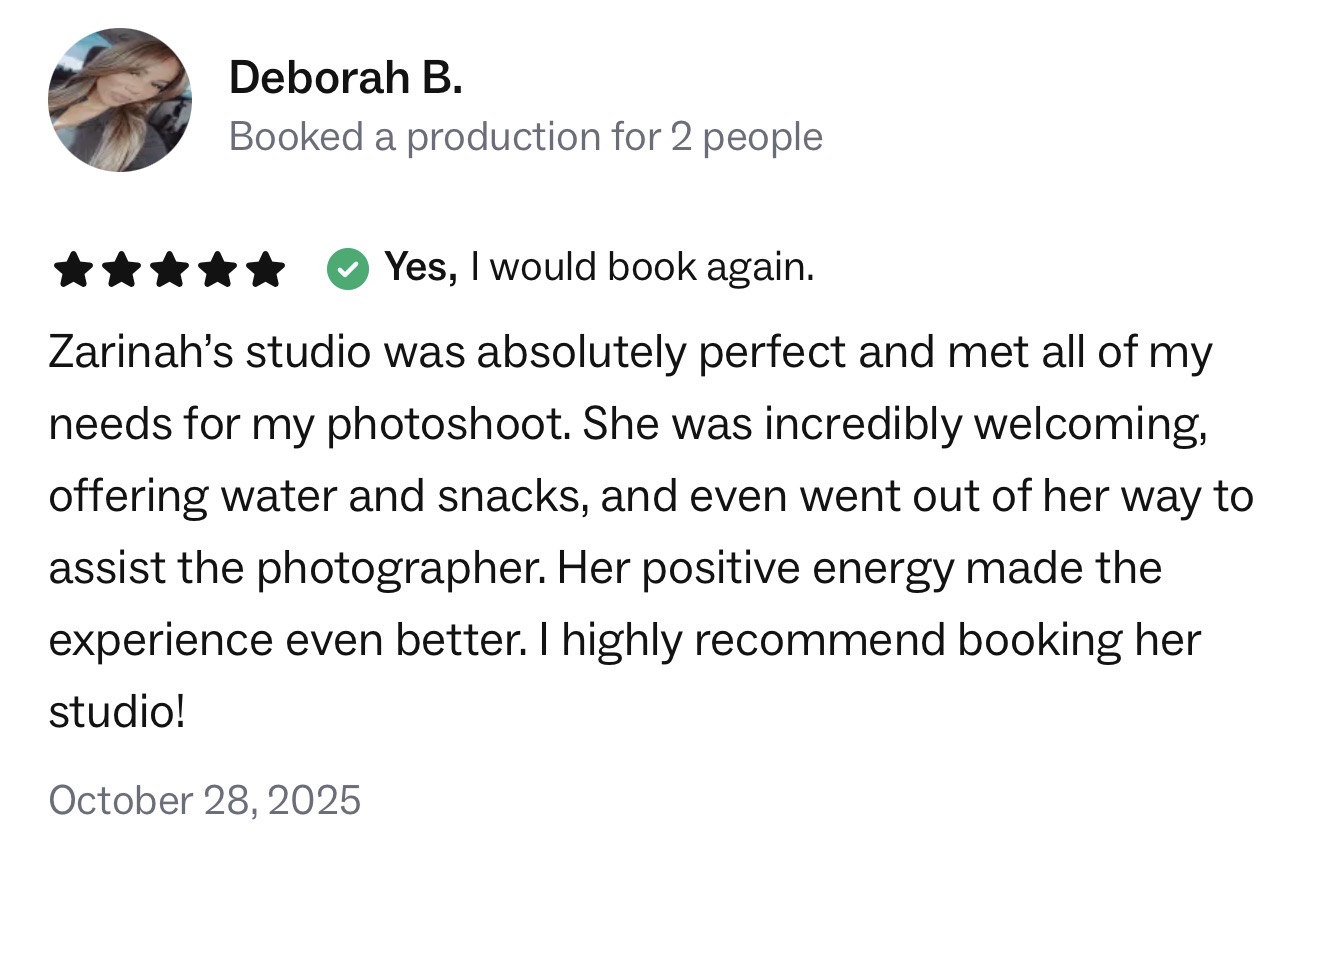The image size is (1320, 956).
Task: Click the green verified checkmark icon
Action: point(348,268)
